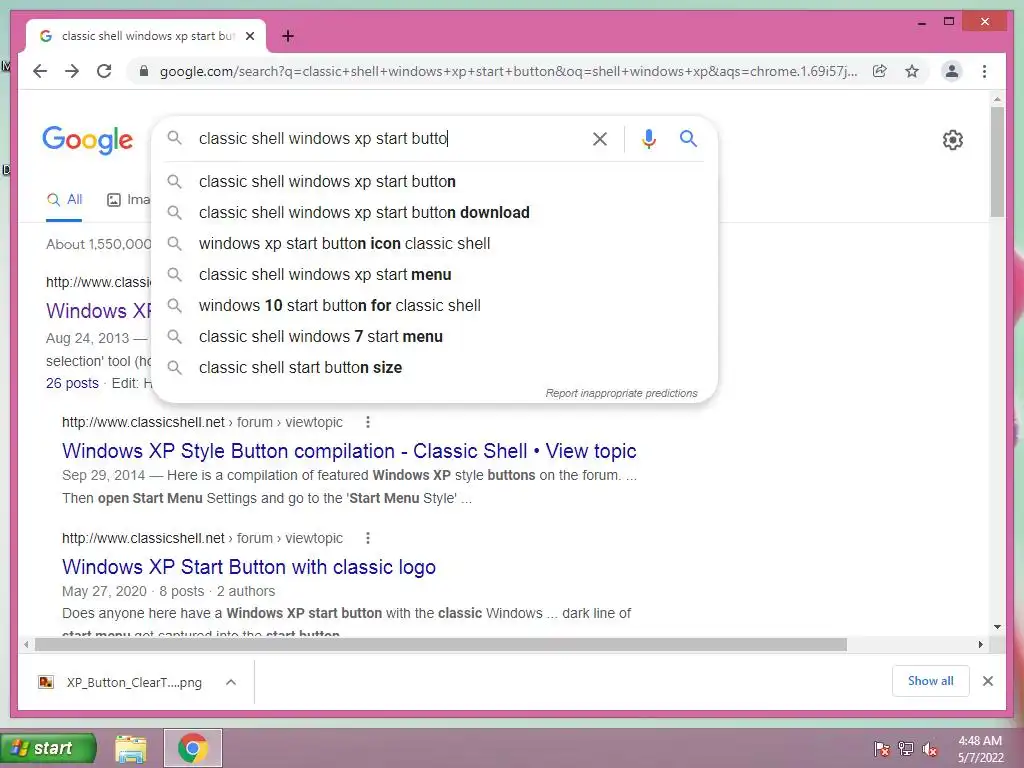Go back using browser back arrow
This screenshot has height=768, width=1024.
pyautogui.click(x=40, y=71)
